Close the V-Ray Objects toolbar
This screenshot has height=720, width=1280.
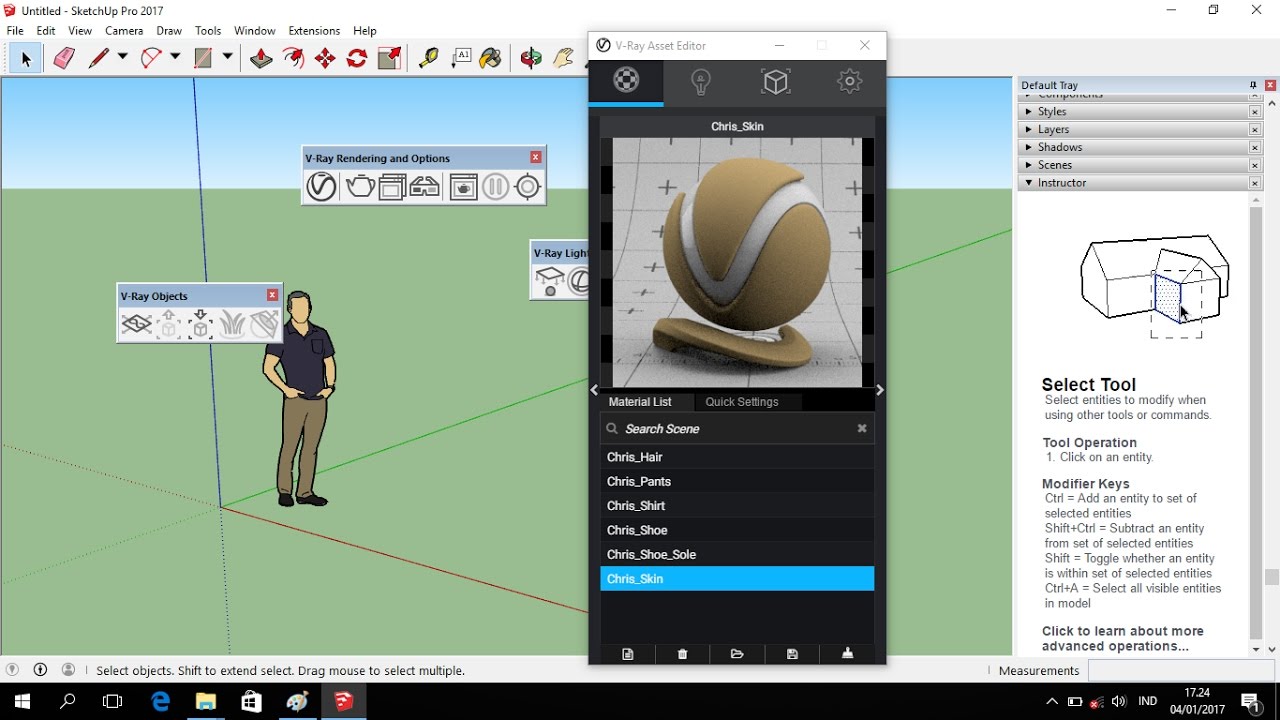point(272,295)
